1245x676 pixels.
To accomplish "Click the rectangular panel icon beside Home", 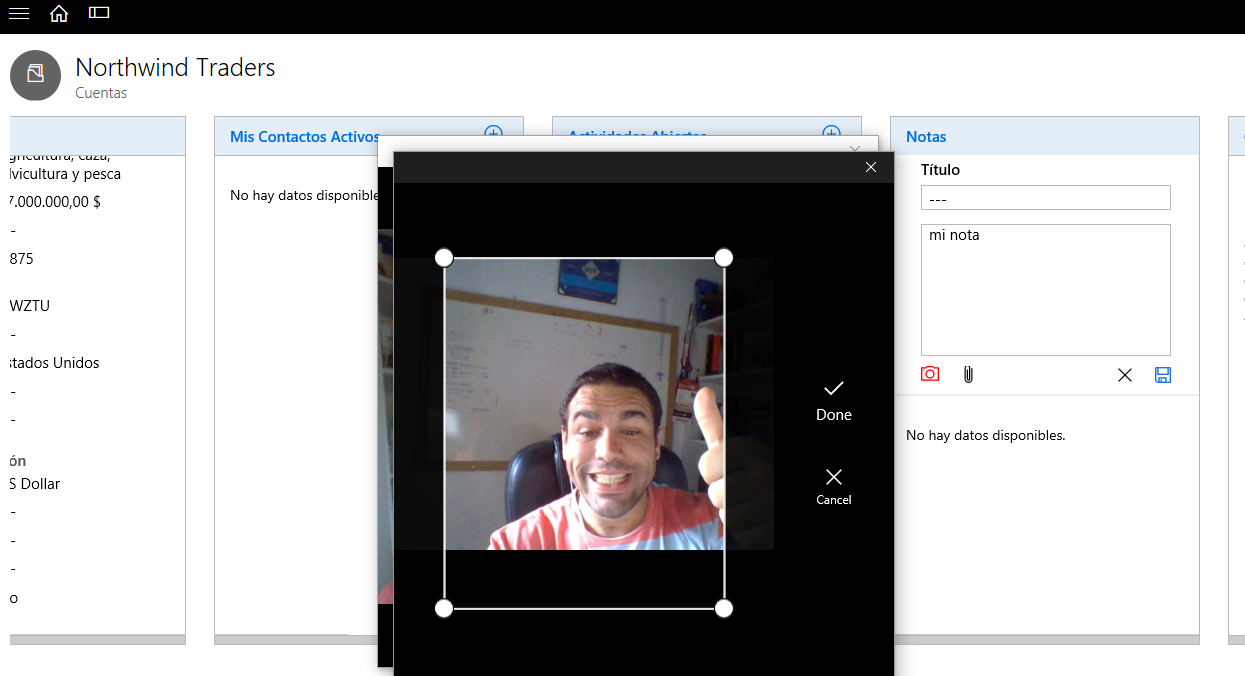I will click(99, 13).
